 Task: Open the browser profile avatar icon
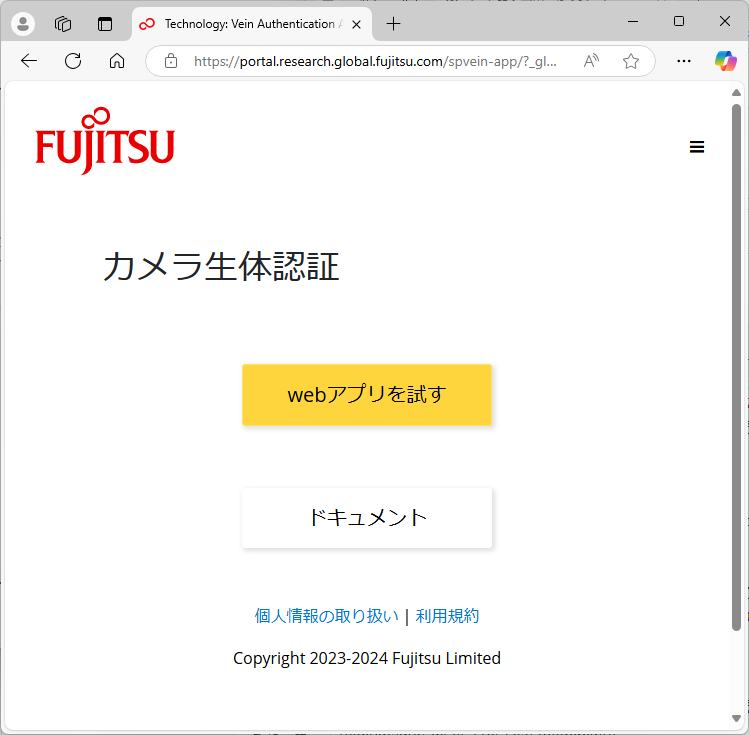[x=23, y=23]
